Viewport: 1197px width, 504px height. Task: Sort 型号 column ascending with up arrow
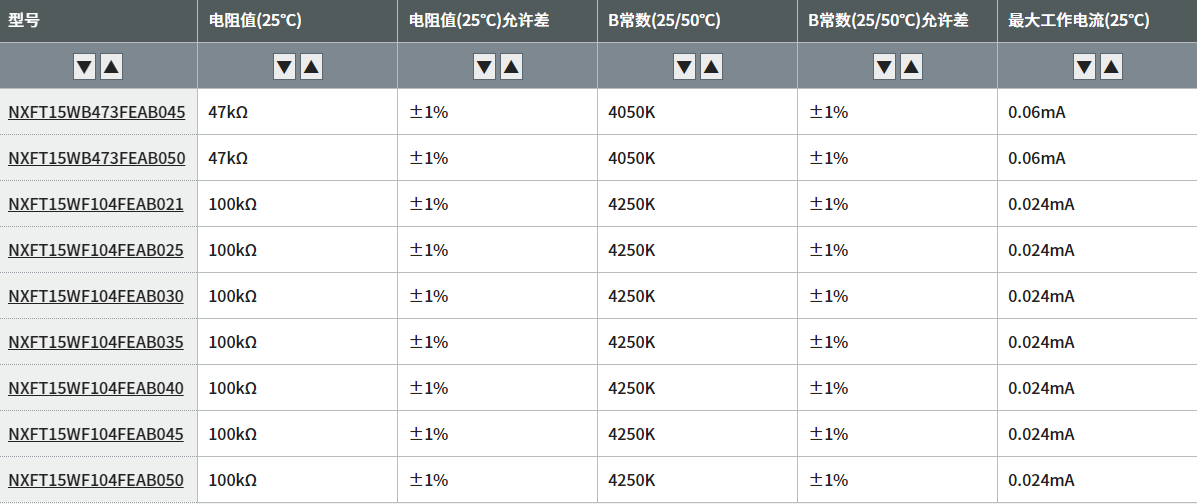click(x=111, y=66)
